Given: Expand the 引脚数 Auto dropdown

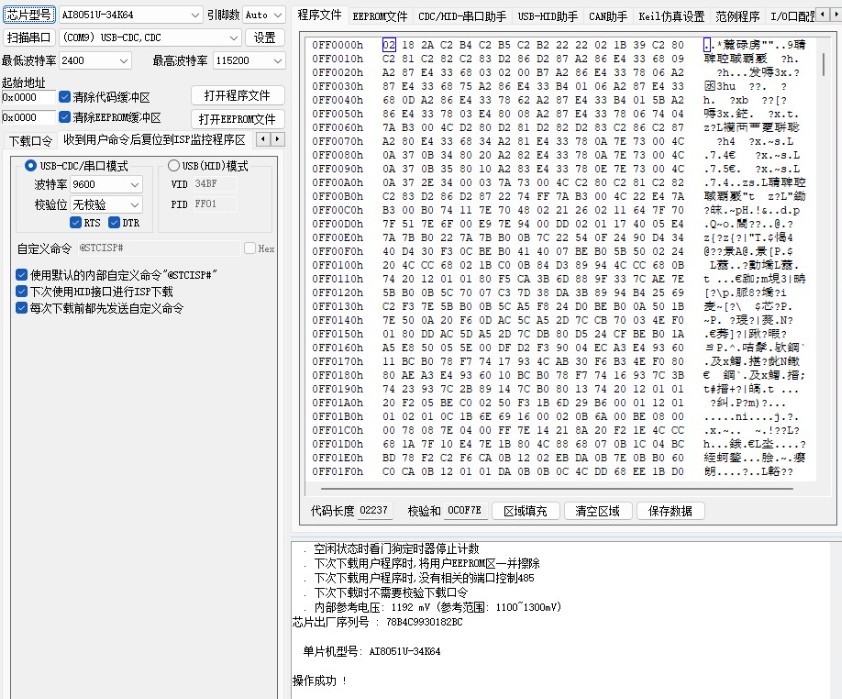Looking at the screenshot, I should pyautogui.click(x=264, y=15).
